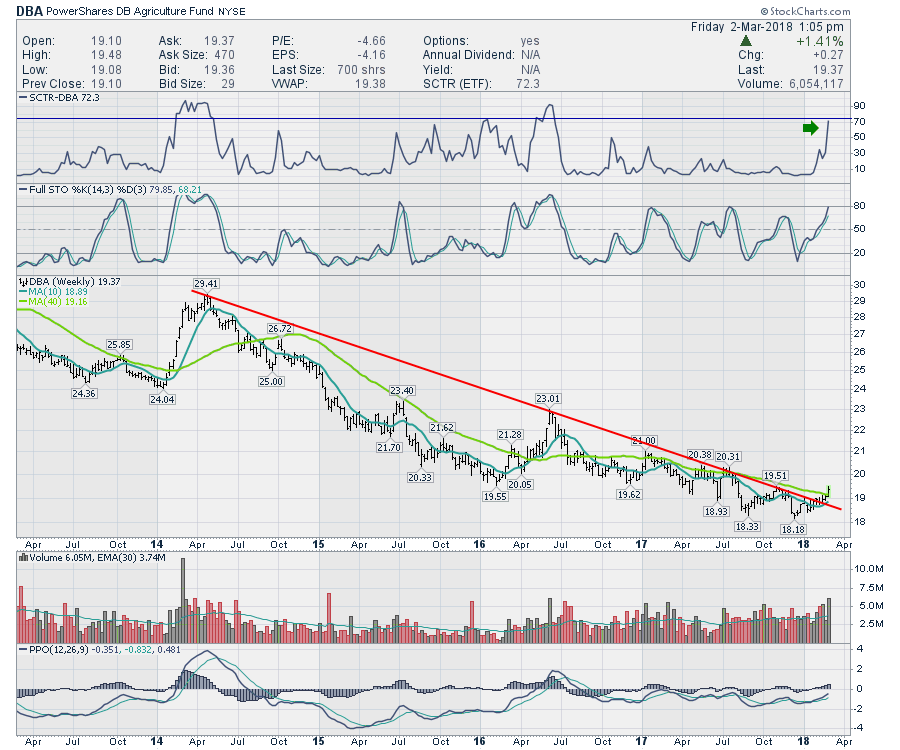The image size is (900, 750).
Task: Click the Prev Close row value
Action: click(106, 84)
